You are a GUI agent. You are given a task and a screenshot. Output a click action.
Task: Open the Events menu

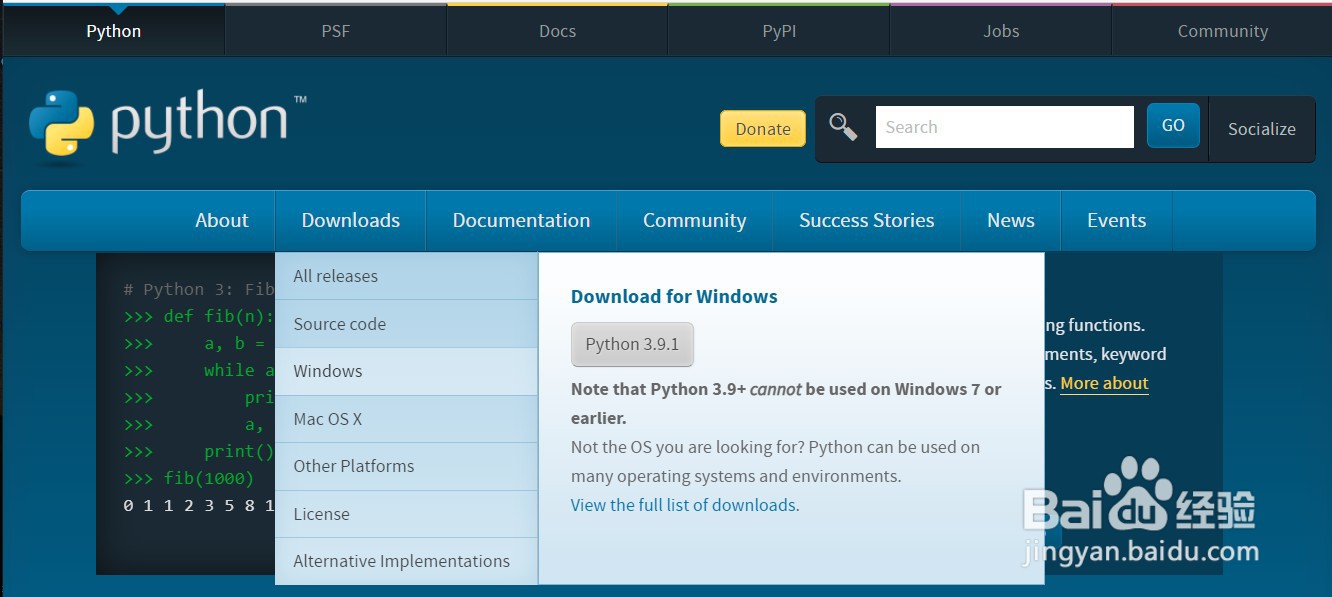pyautogui.click(x=1116, y=220)
